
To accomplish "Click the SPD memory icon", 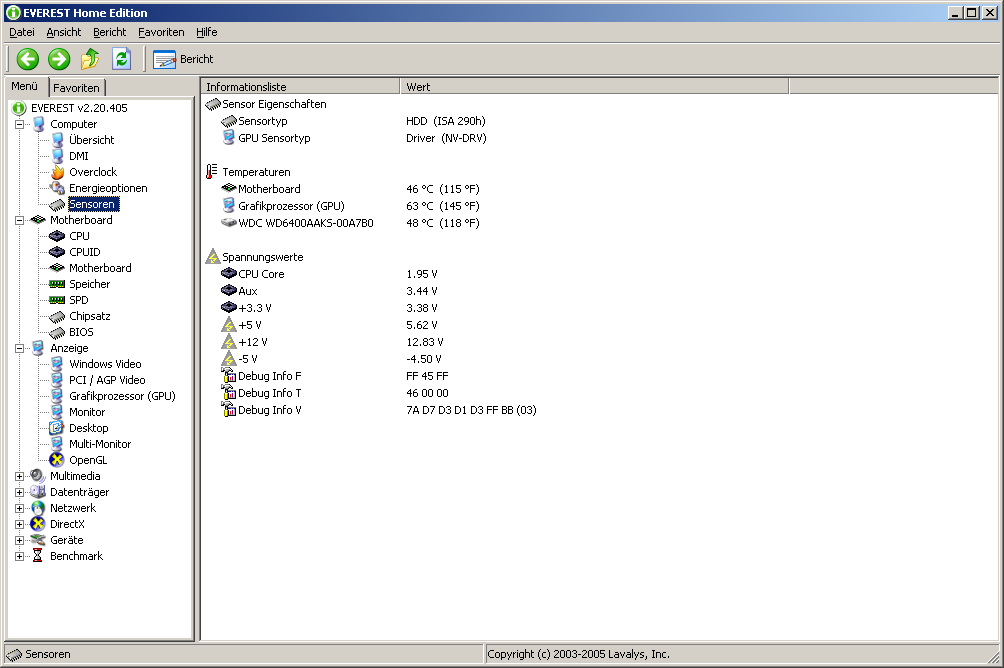I will (x=57, y=300).
